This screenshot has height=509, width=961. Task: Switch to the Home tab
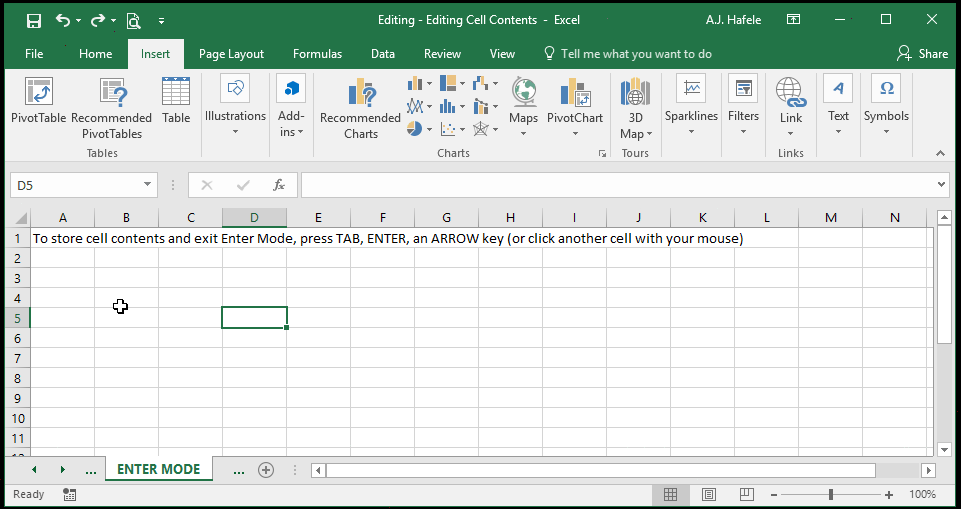pyautogui.click(x=96, y=54)
